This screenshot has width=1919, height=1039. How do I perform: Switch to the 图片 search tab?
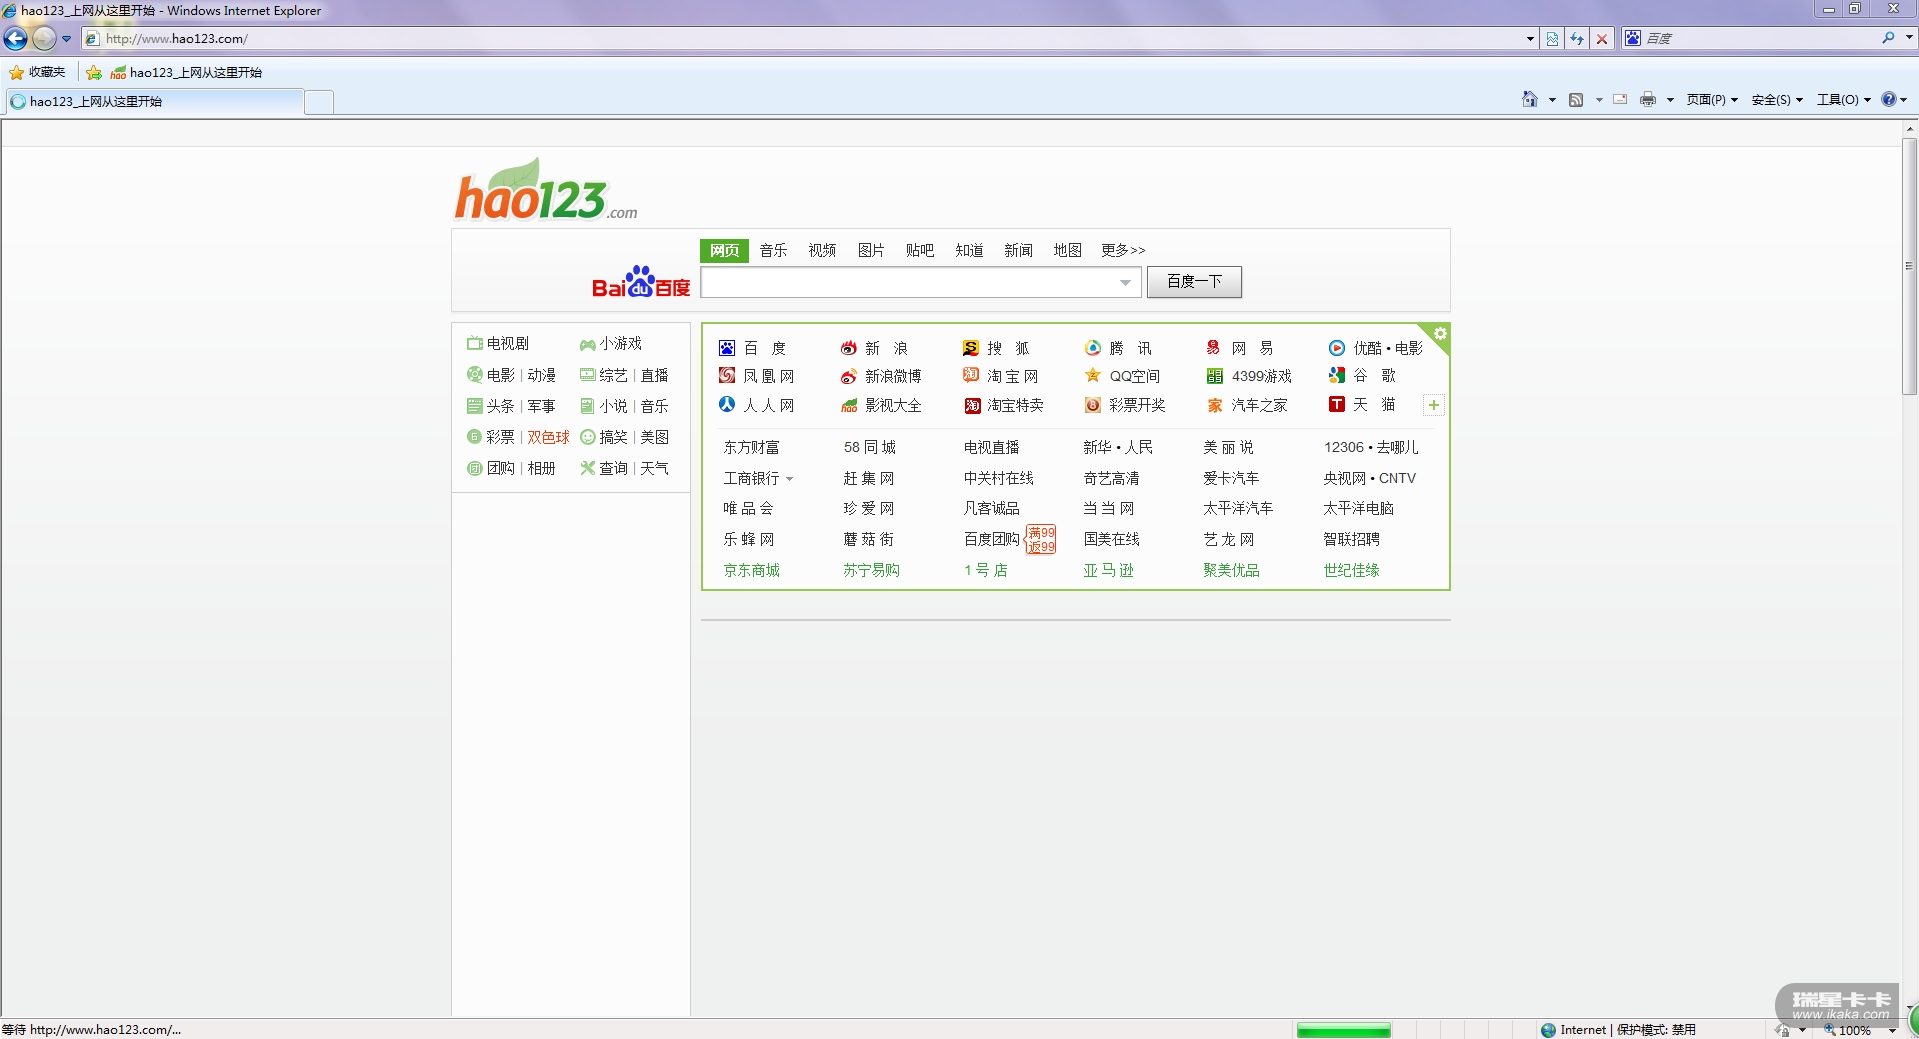[871, 250]
